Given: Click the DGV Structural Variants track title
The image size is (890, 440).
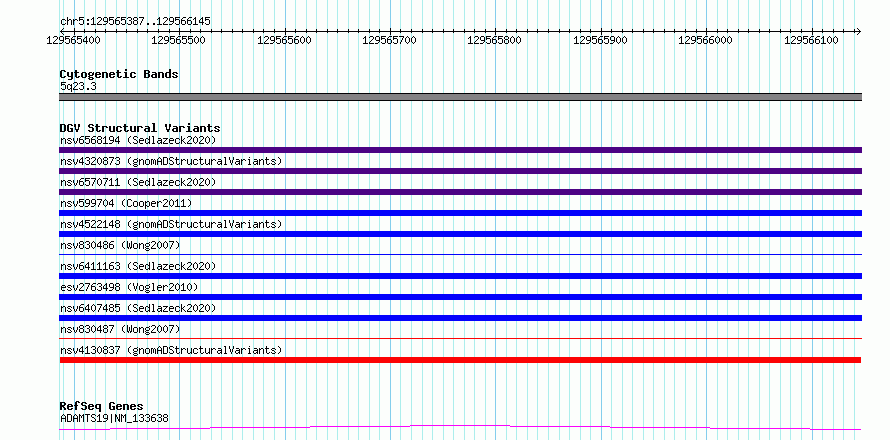Looking at the screenshot, I should tap(140, 128).
